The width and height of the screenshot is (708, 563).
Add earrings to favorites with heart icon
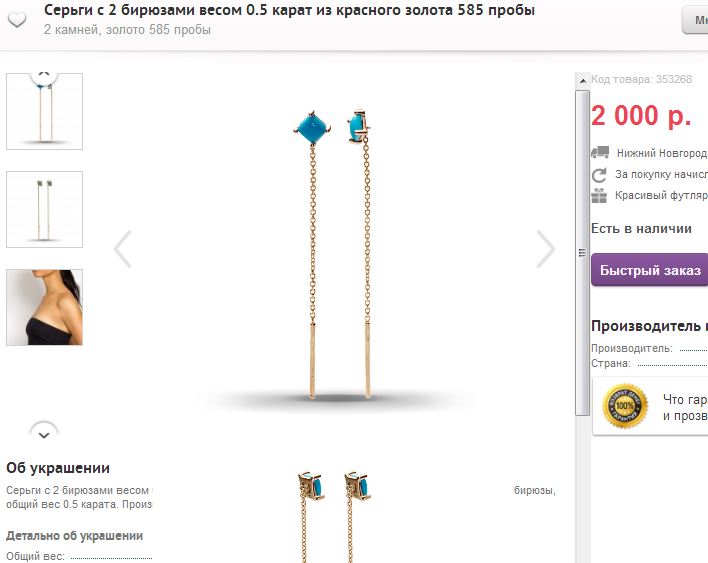[17, 20]
